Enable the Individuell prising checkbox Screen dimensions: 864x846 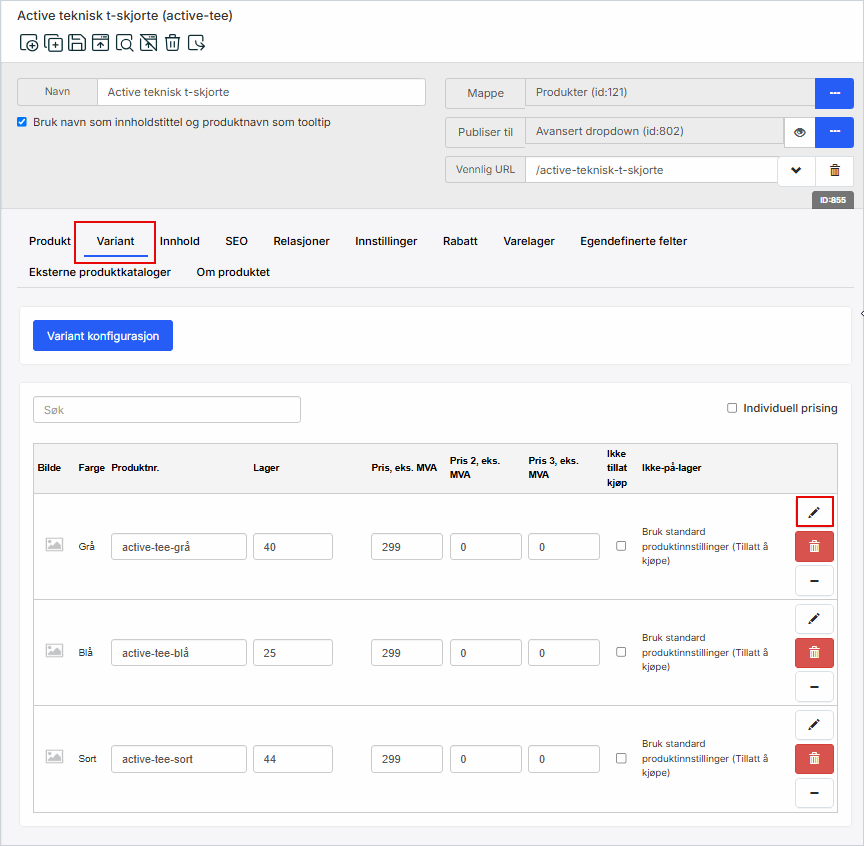(x=732, y=408)
